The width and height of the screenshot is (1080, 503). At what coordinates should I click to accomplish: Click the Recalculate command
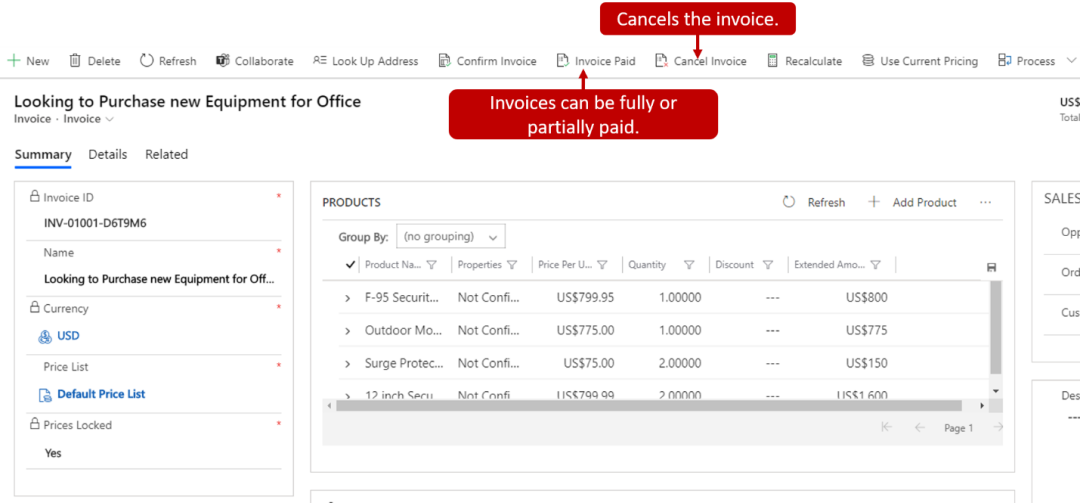pyautogui.click(x=804, y=61)
